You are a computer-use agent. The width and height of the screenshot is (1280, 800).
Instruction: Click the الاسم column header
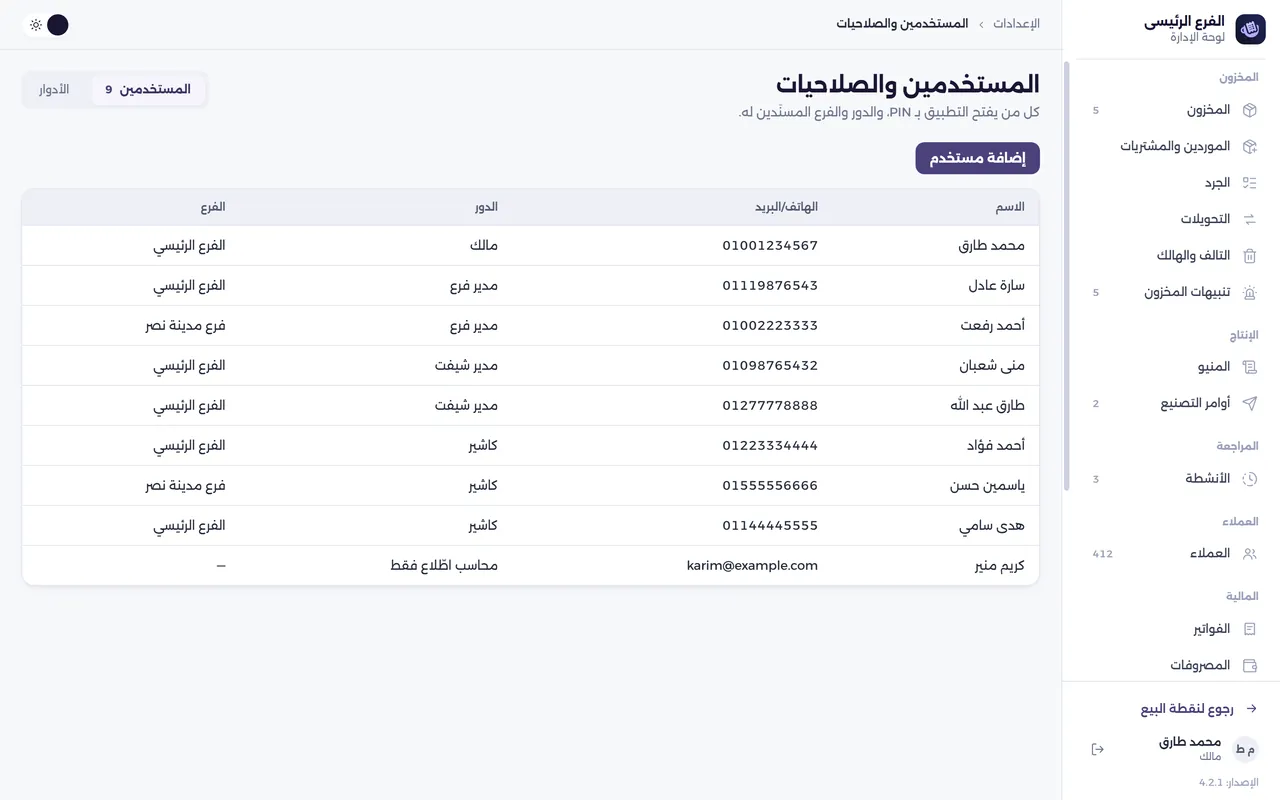point(1010,207)
